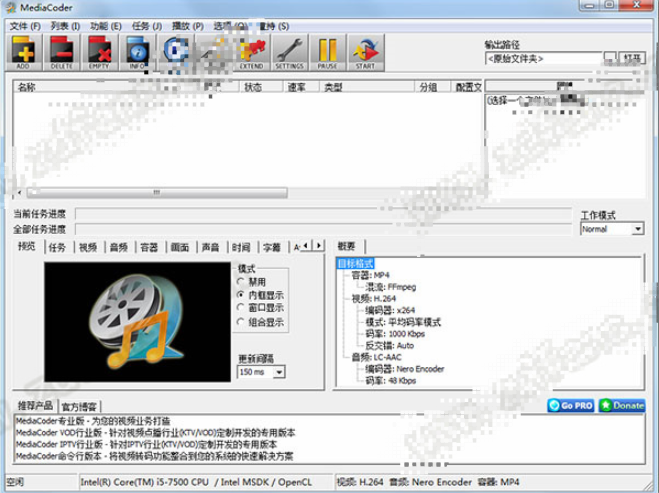Click the MediaCoder IPTV行业版 link

pyautogui.click(x=146, y=444)
